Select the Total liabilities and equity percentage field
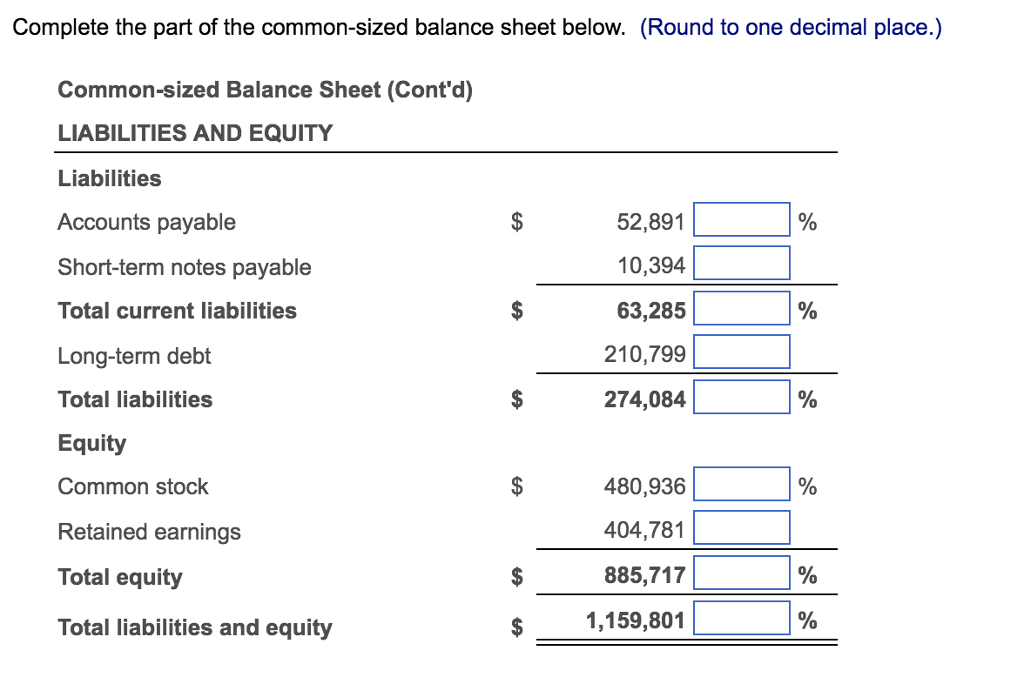Viewport: 1024px width, 684px height. click(740, 617)
